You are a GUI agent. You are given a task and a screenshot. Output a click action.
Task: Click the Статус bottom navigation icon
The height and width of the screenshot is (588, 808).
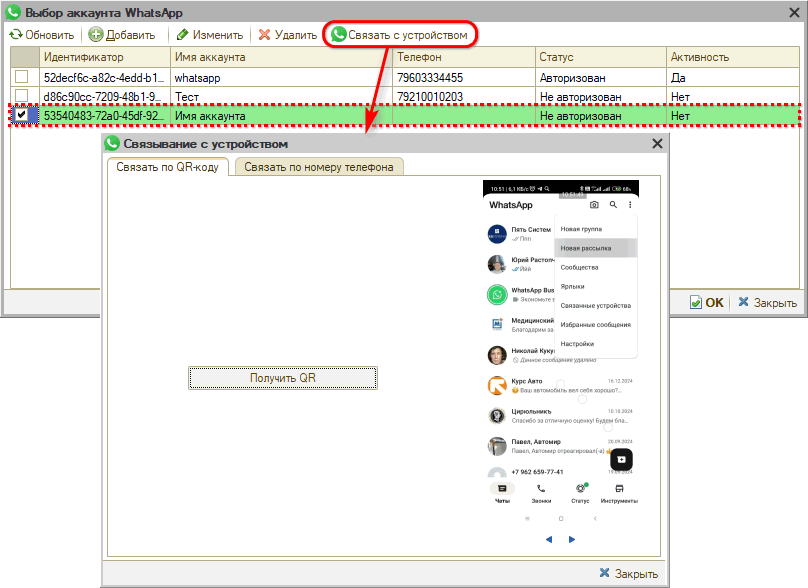[581, 488]
